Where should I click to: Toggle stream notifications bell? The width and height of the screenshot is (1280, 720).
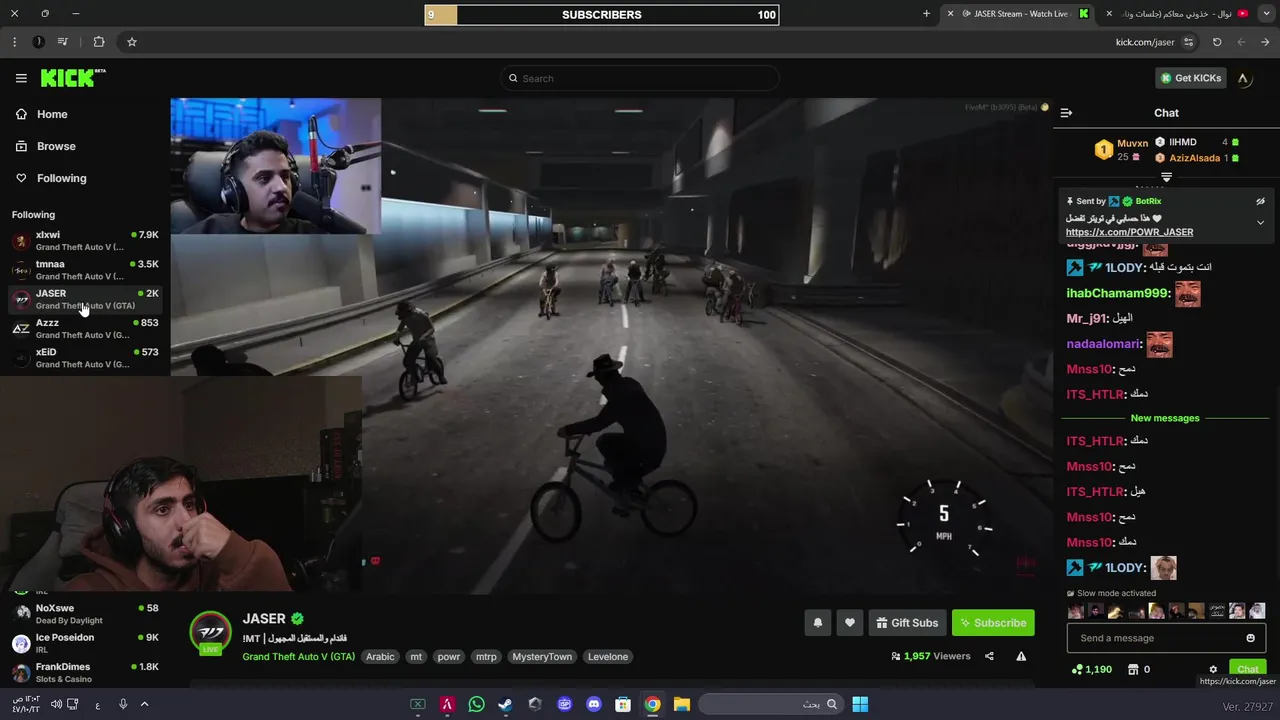click(x=817, y=622)
